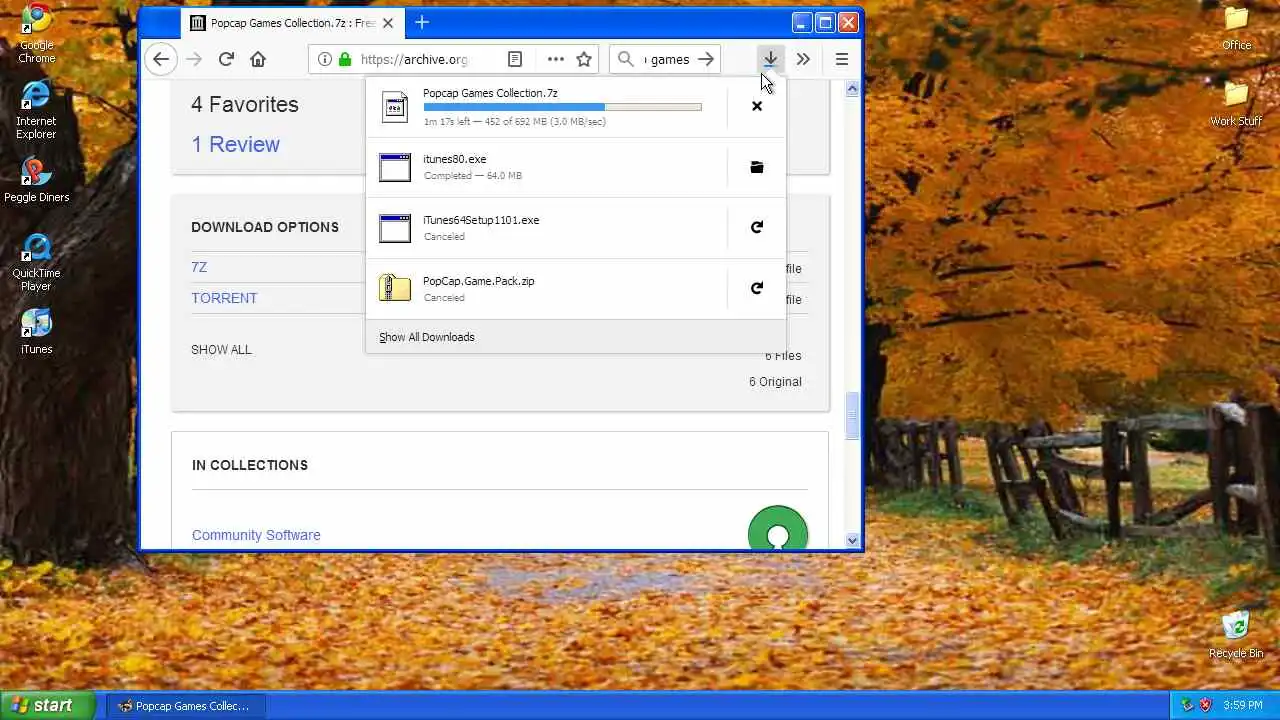Open the Windows start menu
The height and width of the screenshot is (720, 1280).
click(48, 705)
